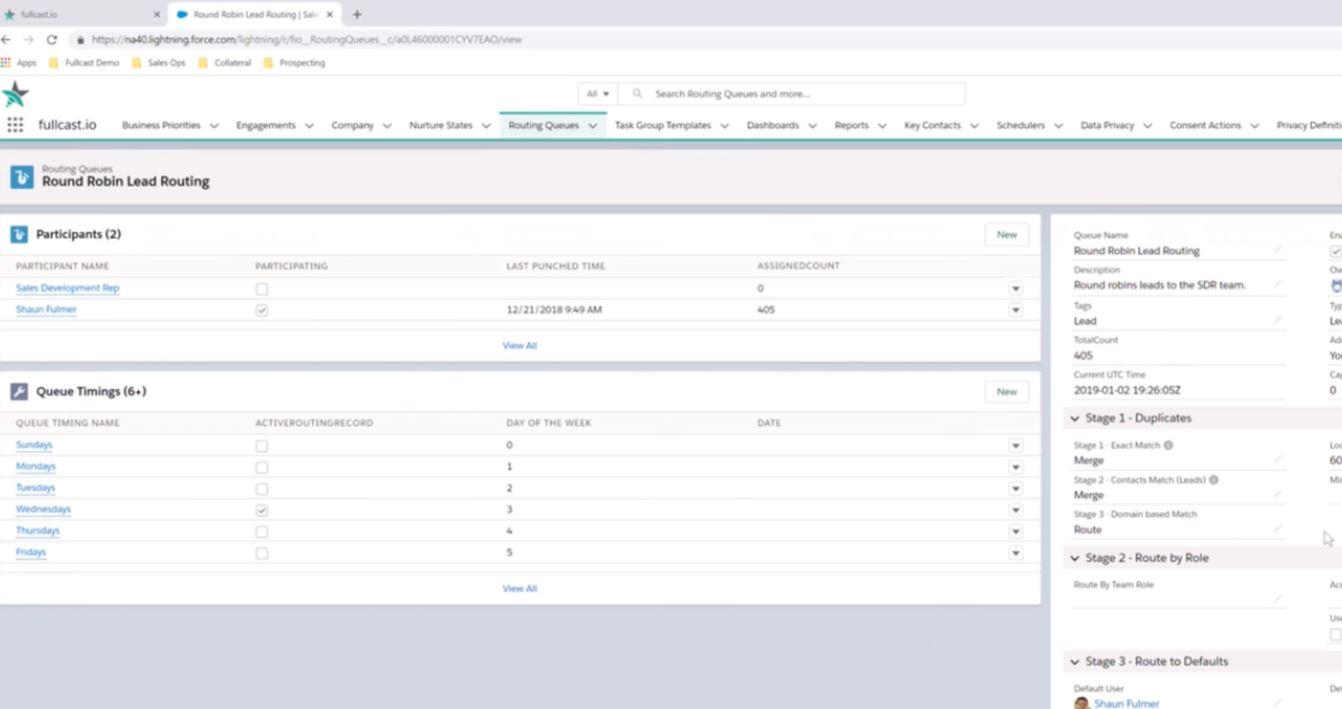
Task: Click View All under Queue Timings
Action: pyautogui.click(x=519, y=588)
